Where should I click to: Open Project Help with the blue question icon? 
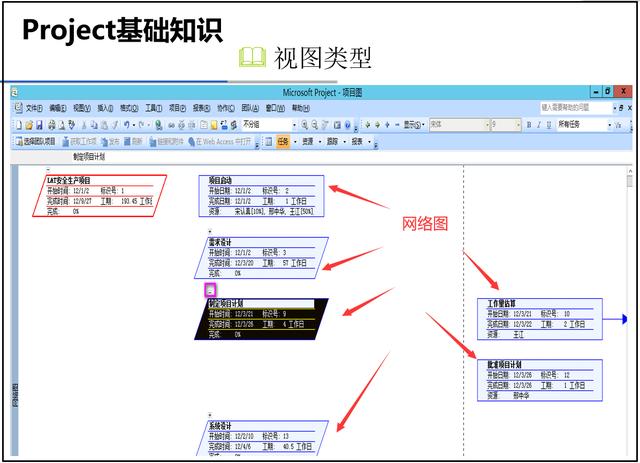(x=348, y=125)
